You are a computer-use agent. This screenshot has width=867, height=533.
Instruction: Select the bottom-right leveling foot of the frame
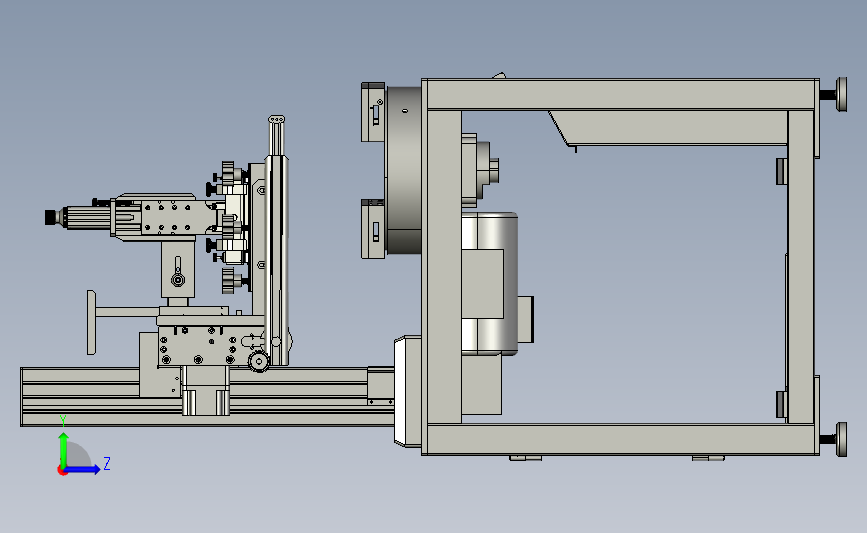(834, 440)
